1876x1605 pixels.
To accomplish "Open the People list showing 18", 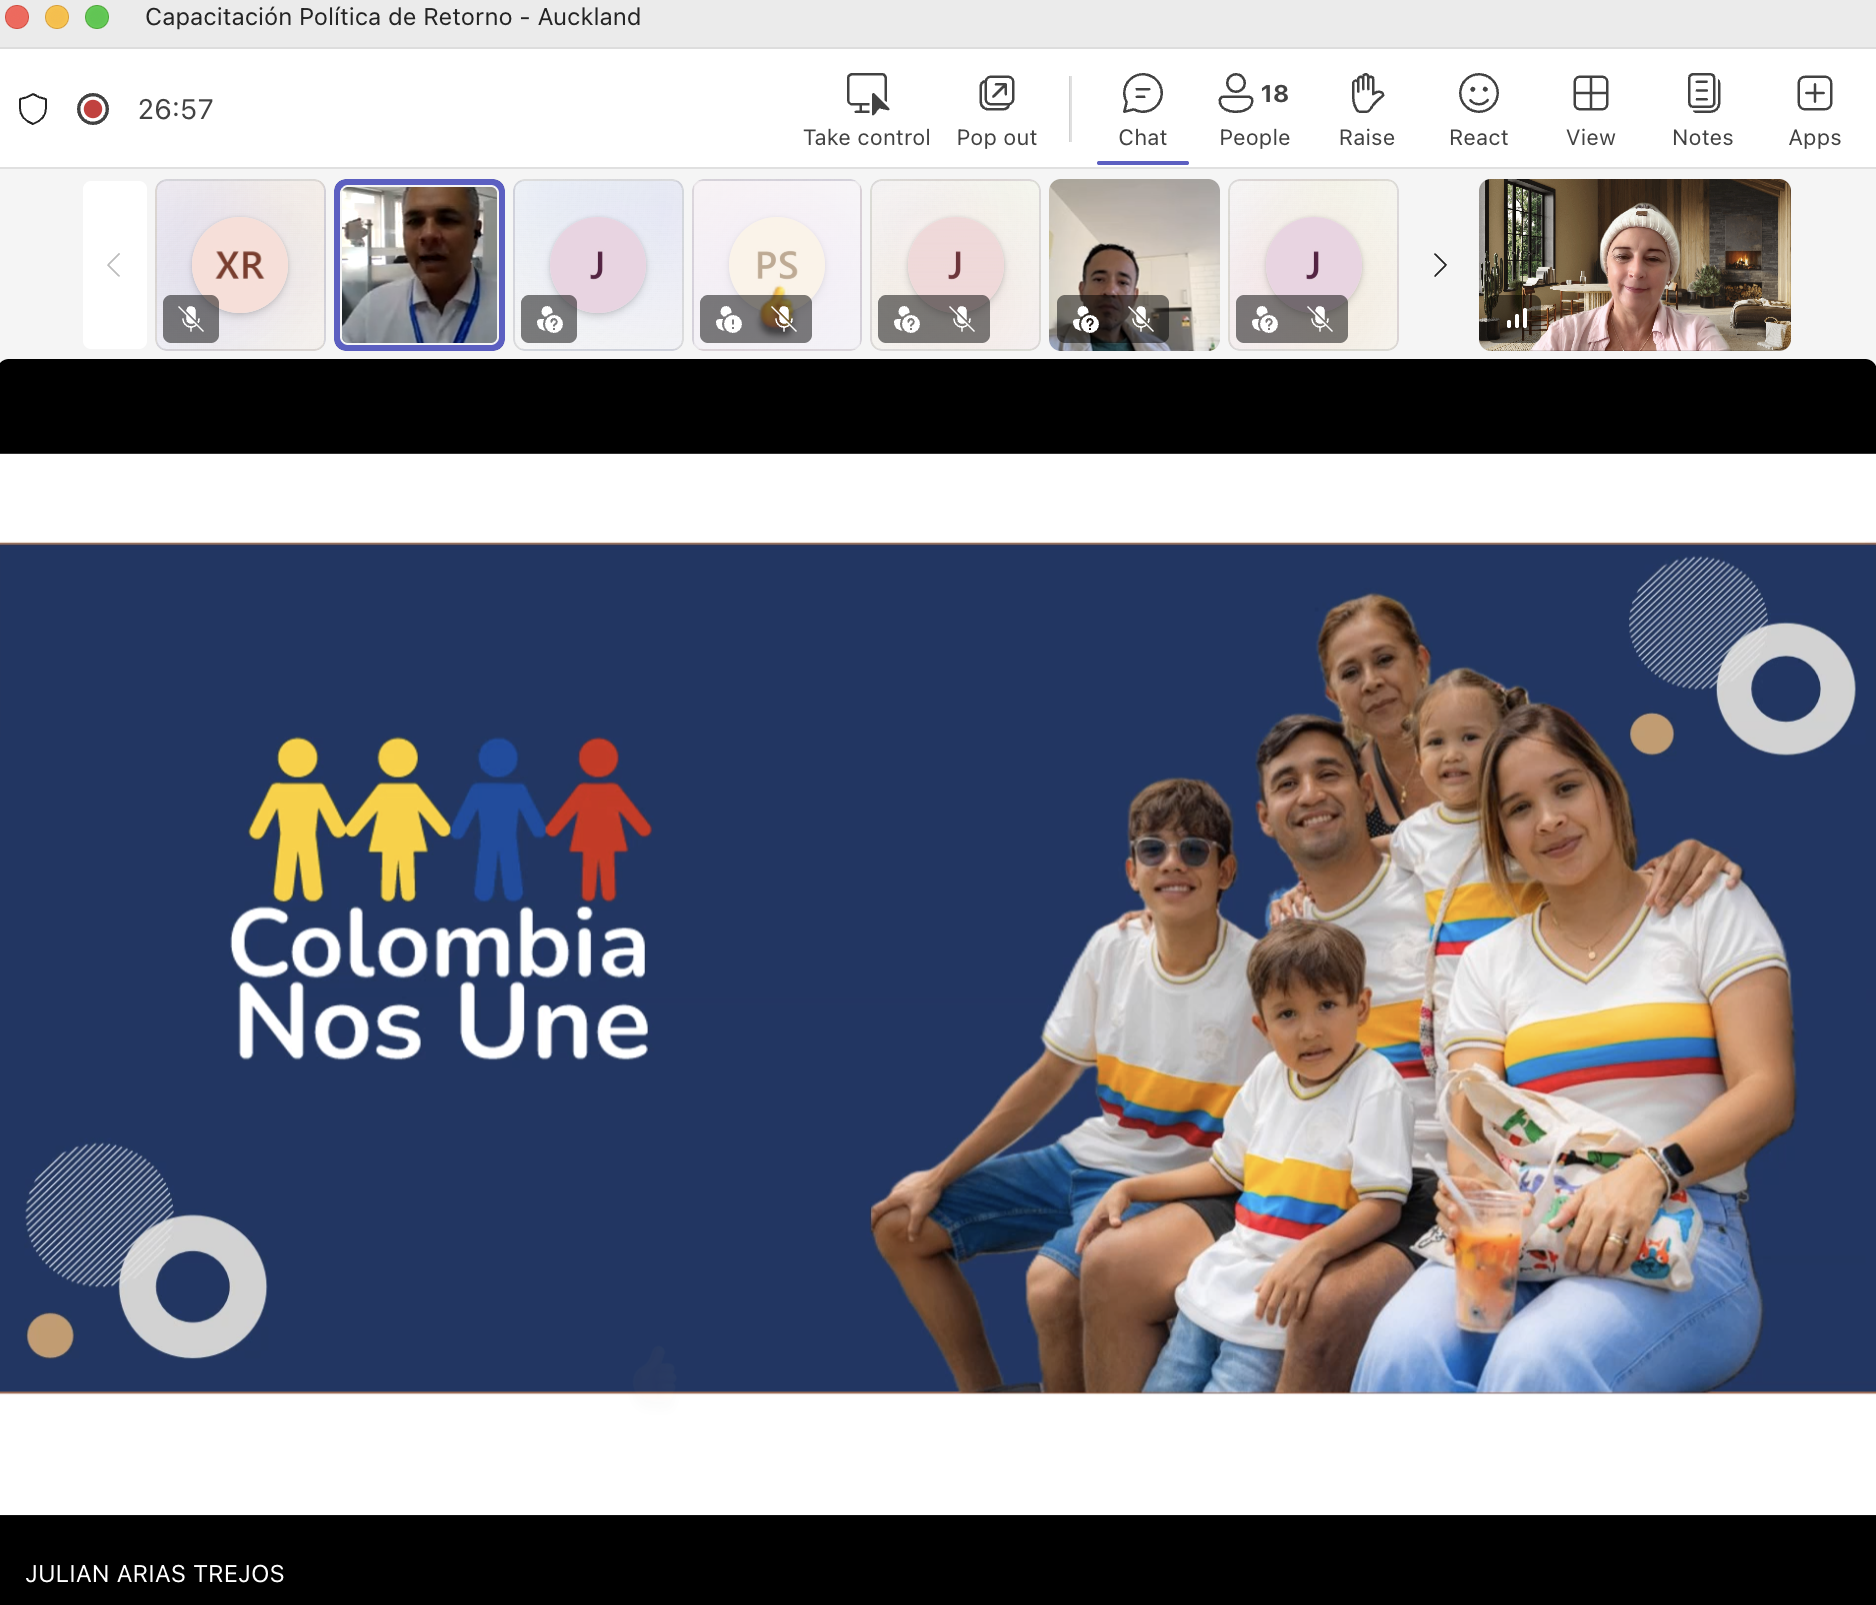I will point(1254,110).
